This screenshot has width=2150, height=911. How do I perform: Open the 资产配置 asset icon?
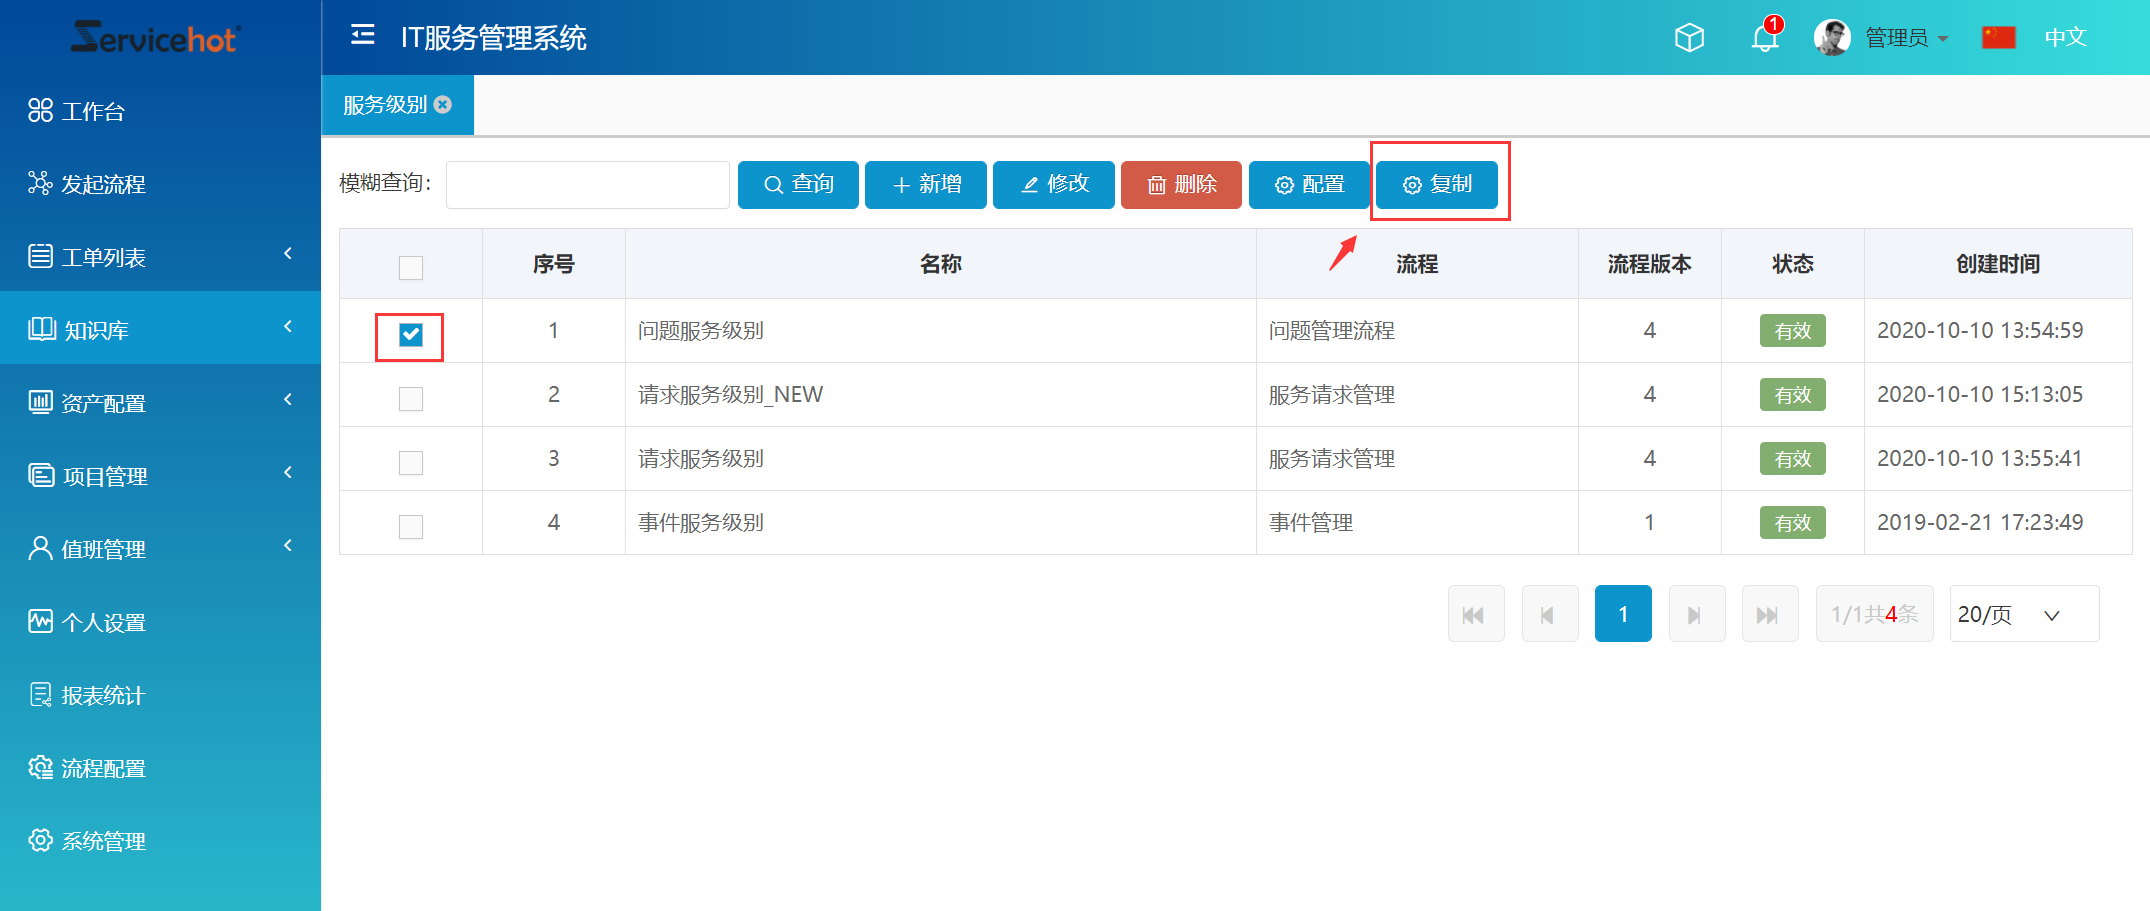coord(40,402)
